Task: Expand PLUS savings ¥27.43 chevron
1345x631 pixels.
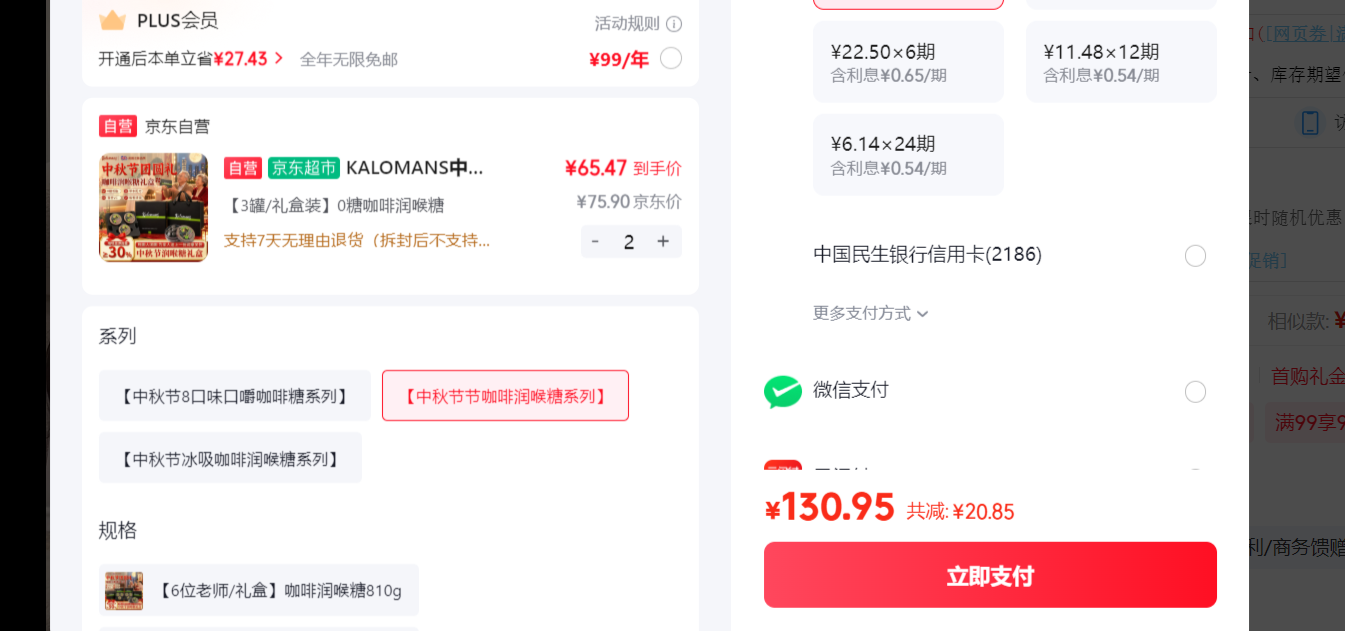Action: pos(279,59)
